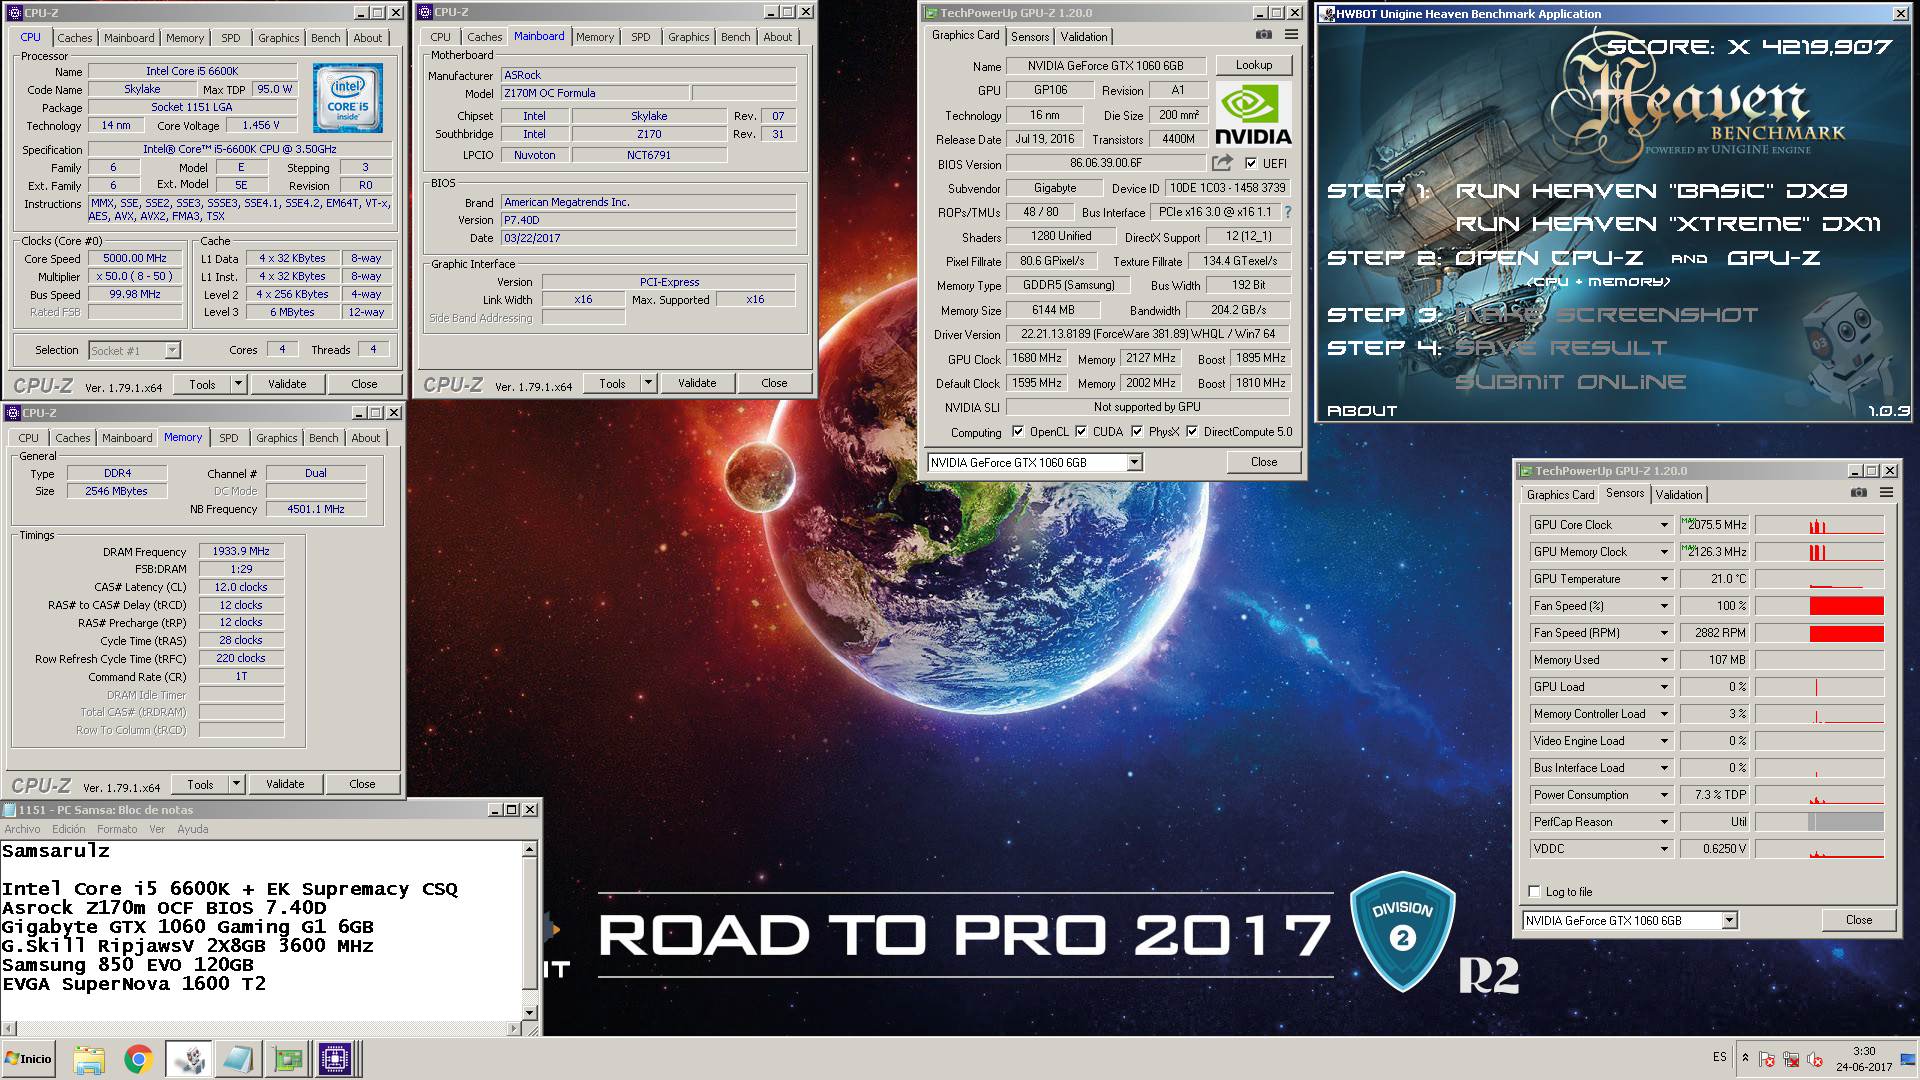Select the HWBOT Heaven taskbar icon
The height and width of the screenshot is (1080, 1920).
tap(188, 1059)
